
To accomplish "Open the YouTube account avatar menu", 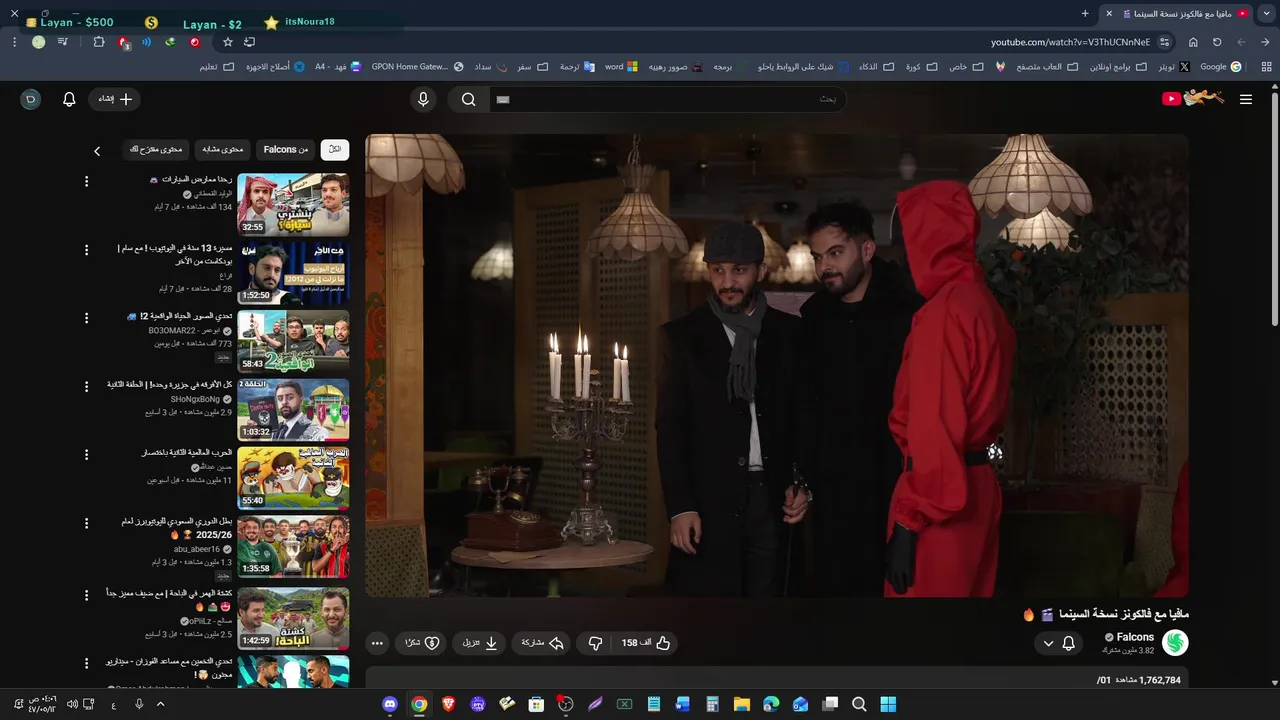I will coord(31,99).
